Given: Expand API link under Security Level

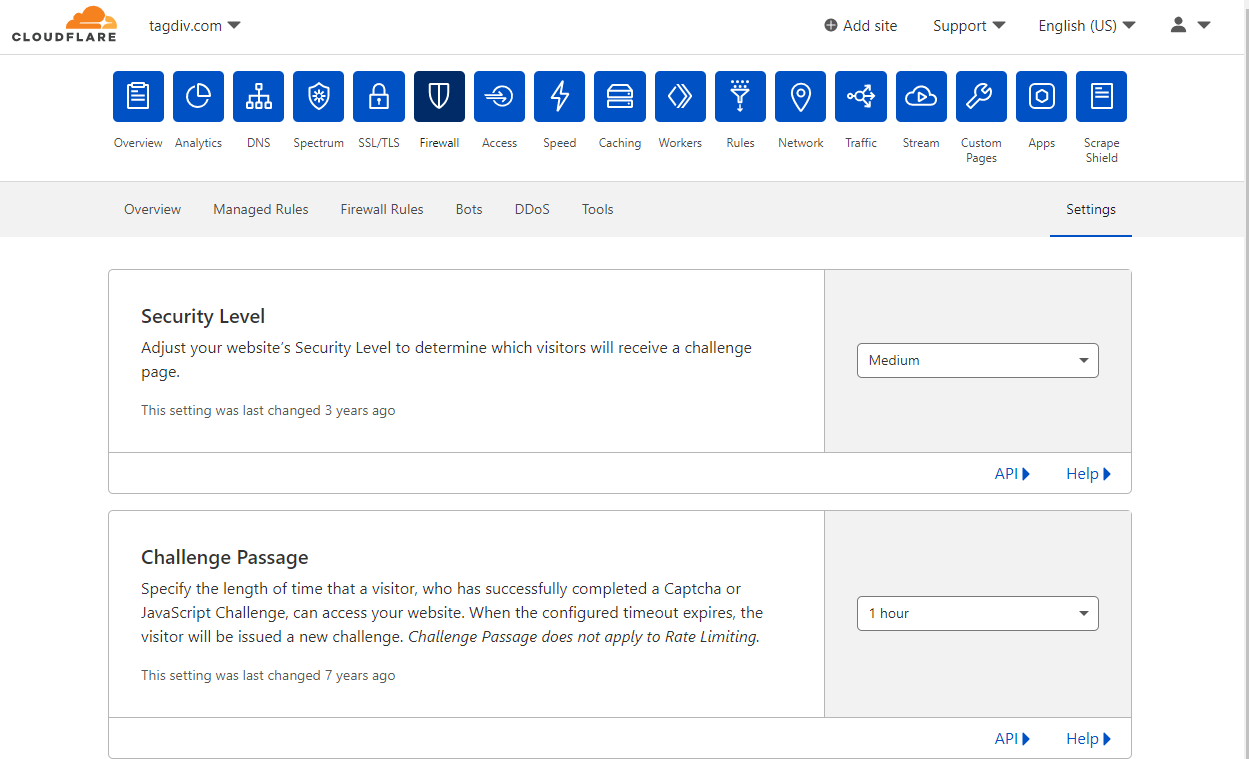Looking at the screenshot, I should click(x=1012, y=474).
